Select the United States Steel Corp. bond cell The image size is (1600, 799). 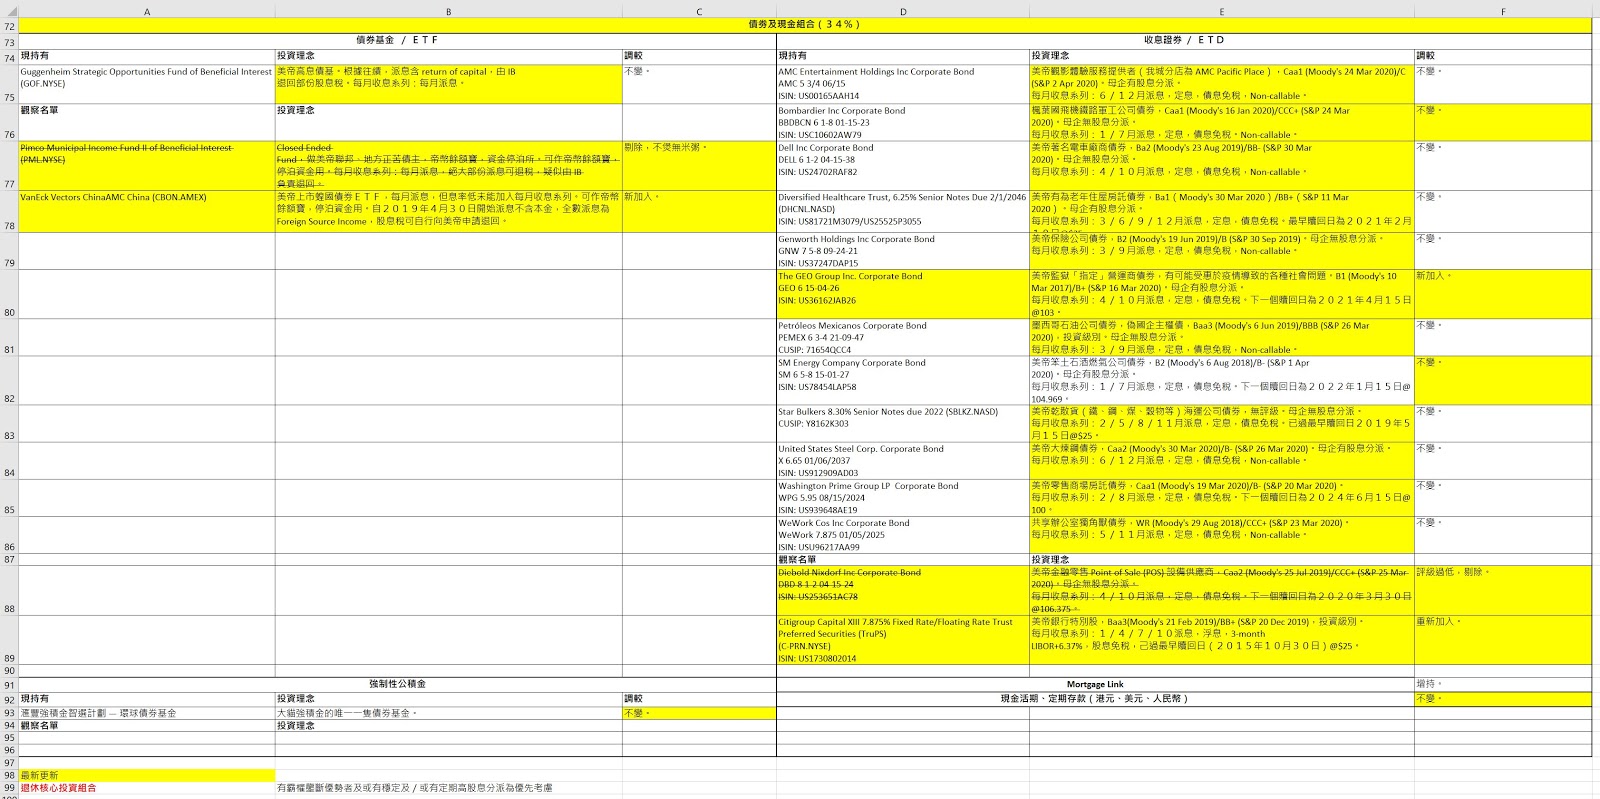(903, 461)
